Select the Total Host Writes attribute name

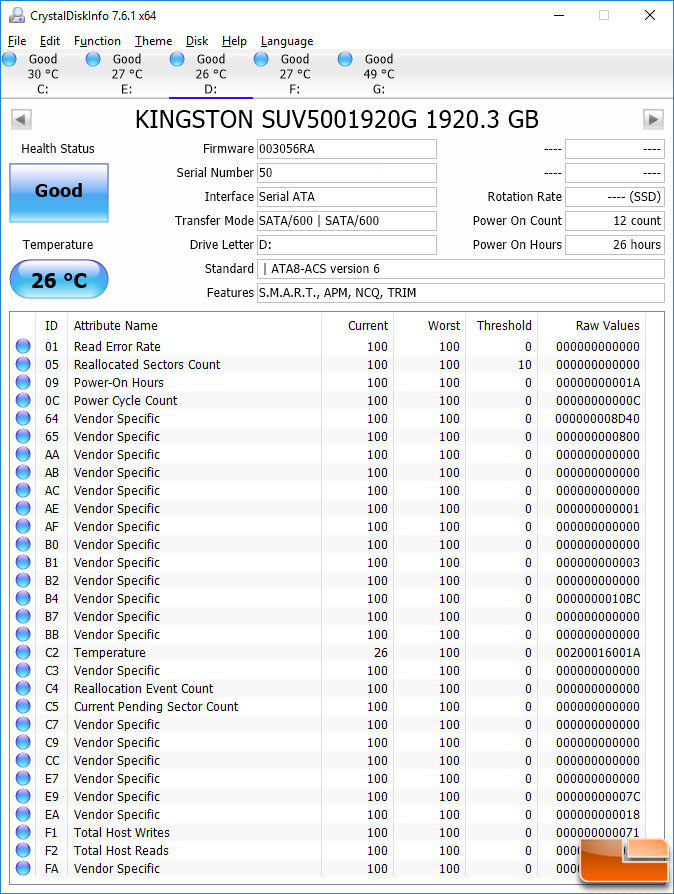coord(121,832)
